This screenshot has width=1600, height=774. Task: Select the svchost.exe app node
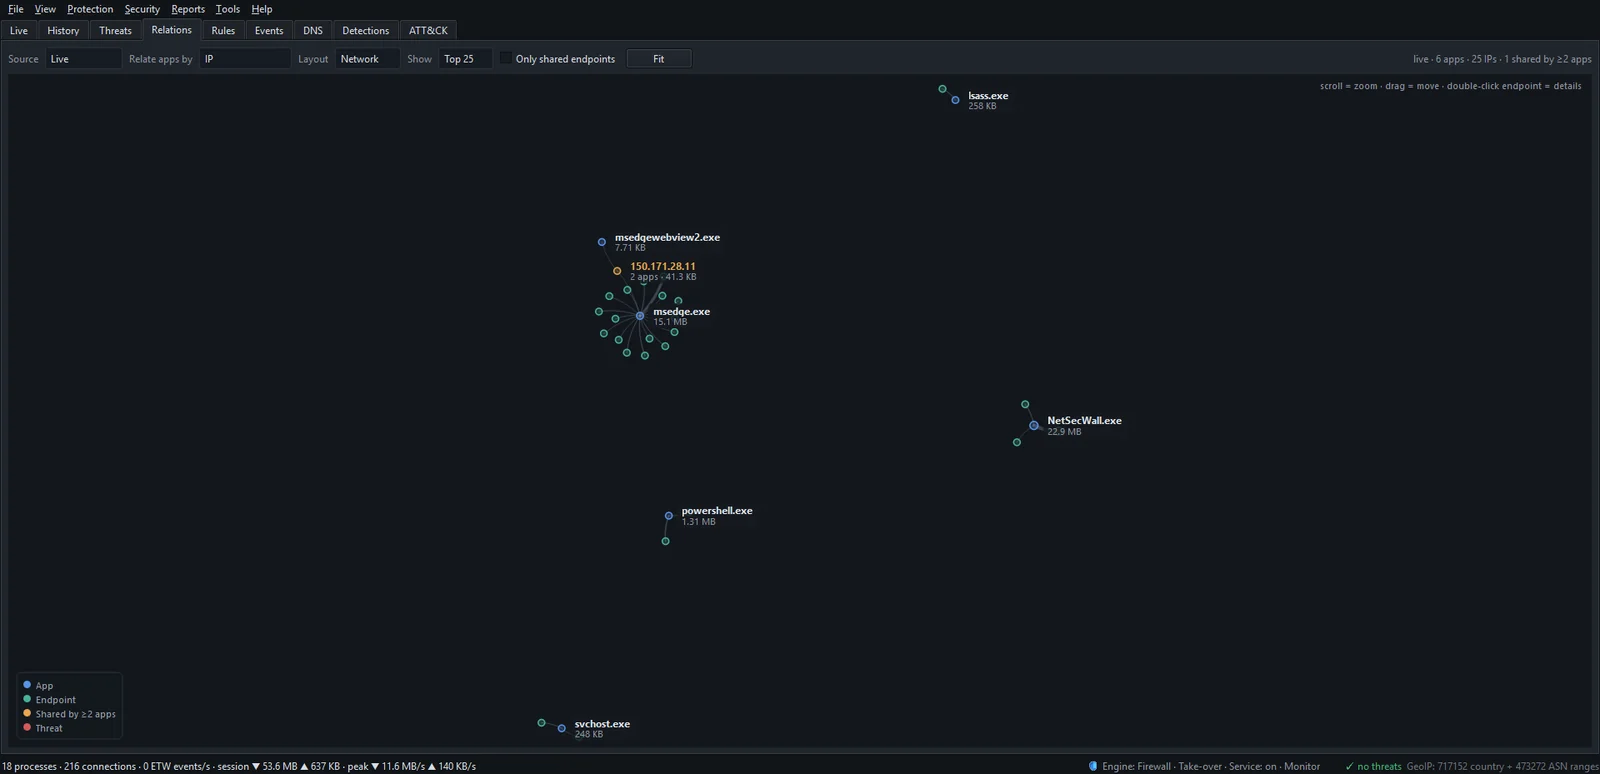point(562,729)
